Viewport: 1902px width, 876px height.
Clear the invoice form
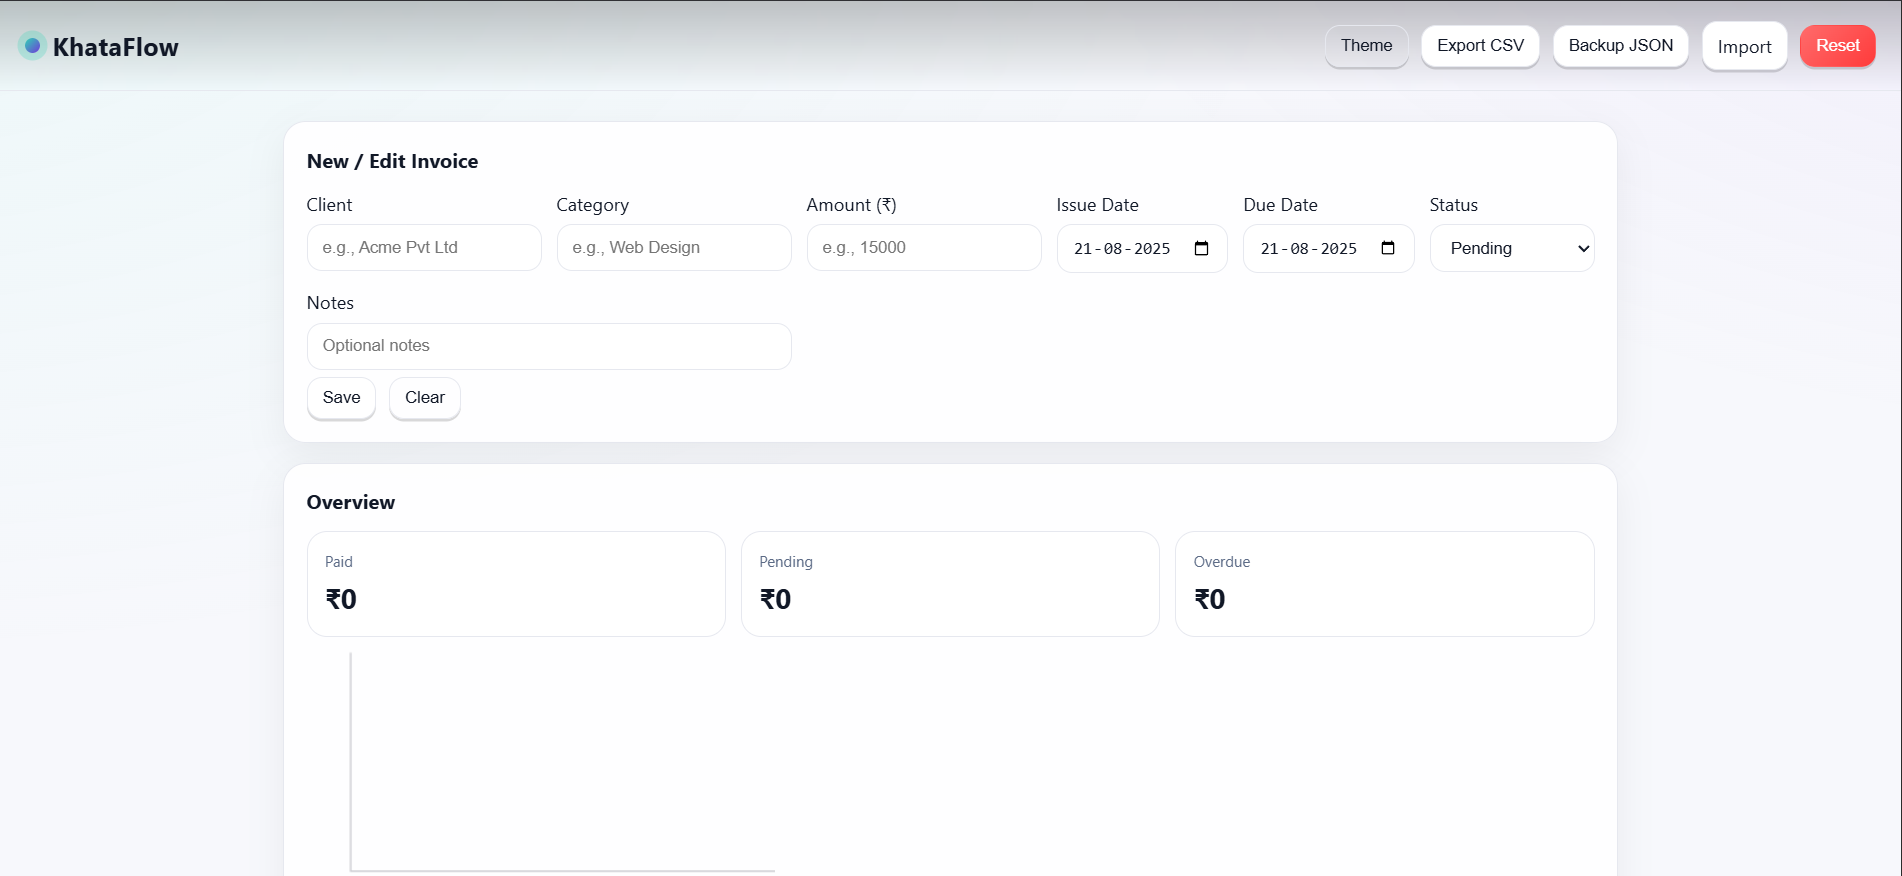coord(424,398)
